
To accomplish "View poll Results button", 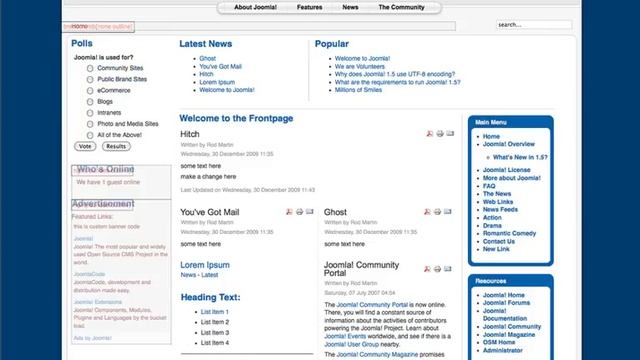I will (116, 146).
